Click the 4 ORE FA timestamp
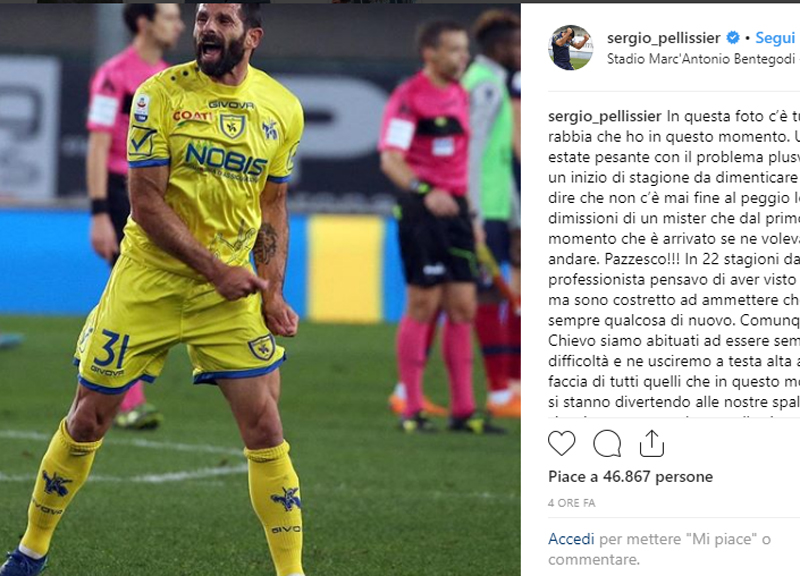 571,503
